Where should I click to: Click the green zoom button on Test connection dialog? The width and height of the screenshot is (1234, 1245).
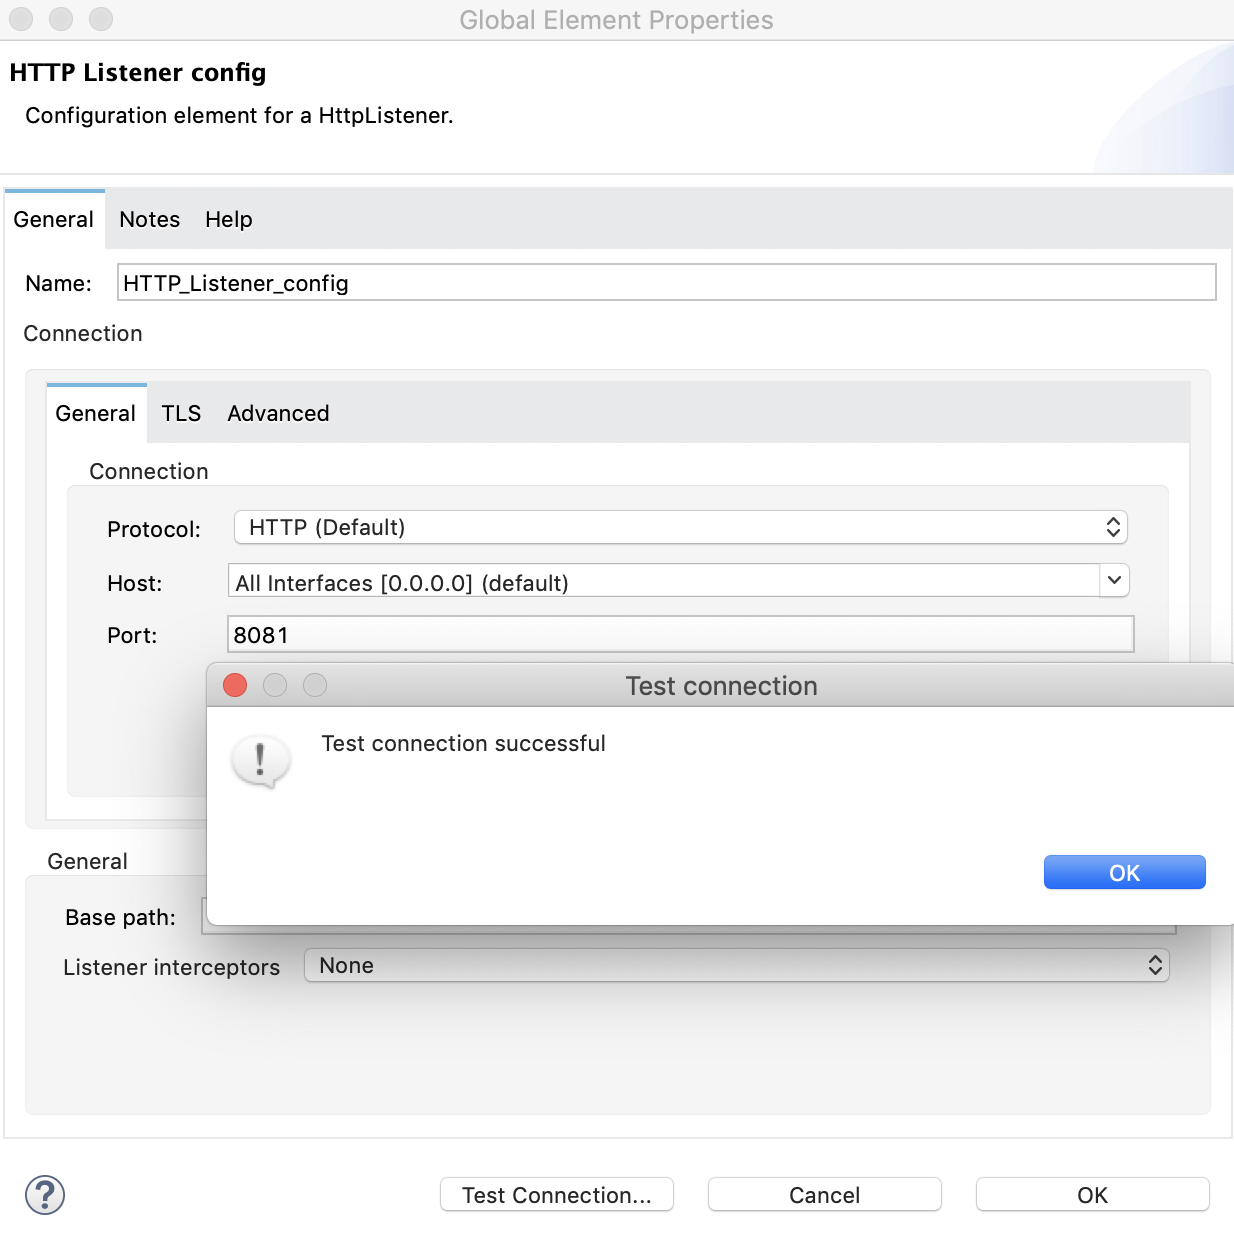[x=315, y=685]
